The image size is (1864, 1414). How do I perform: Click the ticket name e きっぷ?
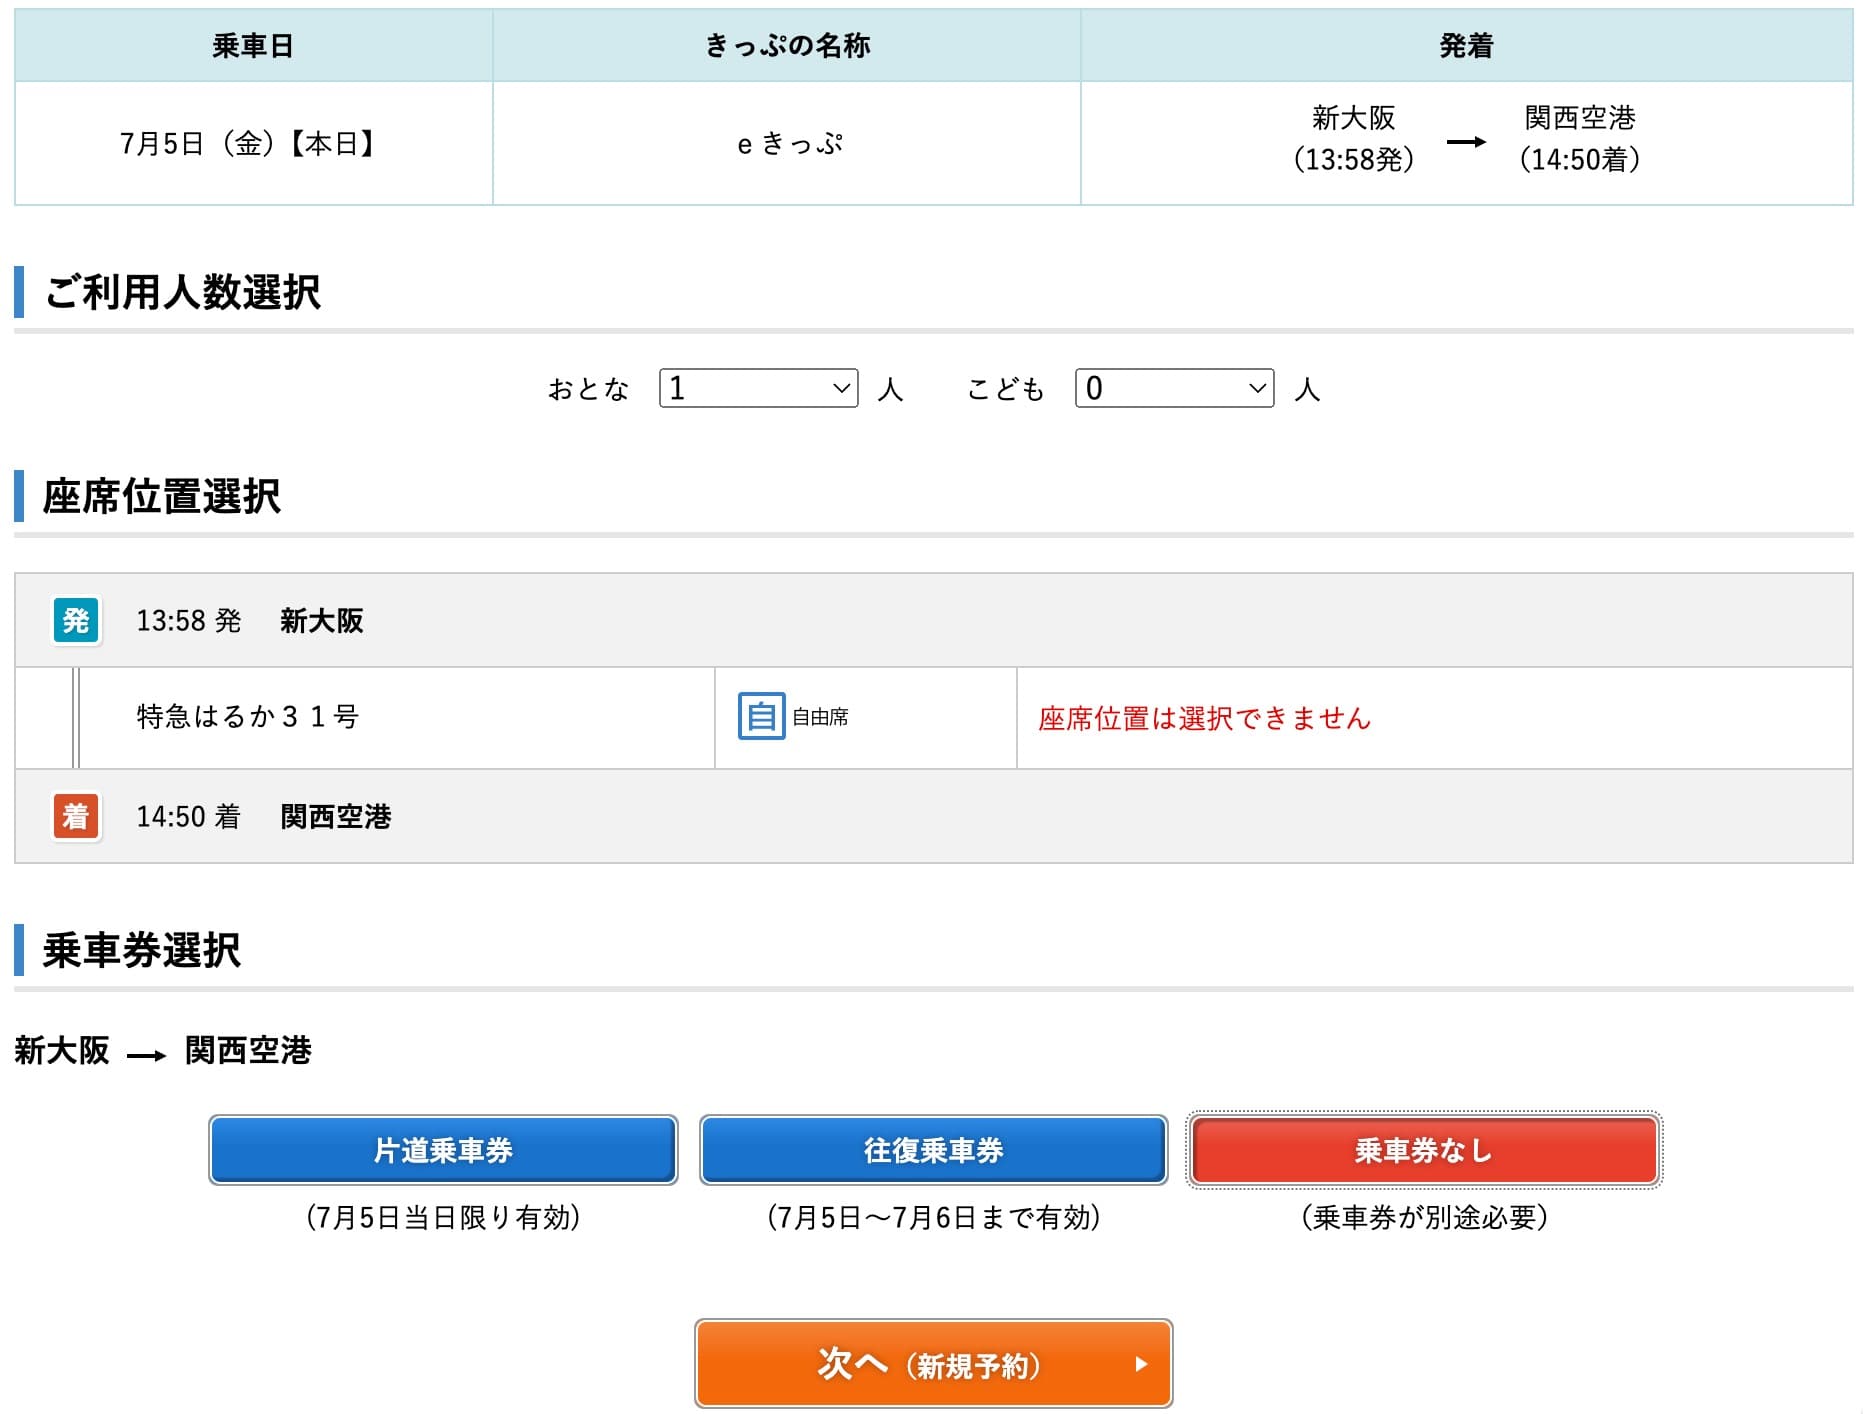click(x=789, y=144)
